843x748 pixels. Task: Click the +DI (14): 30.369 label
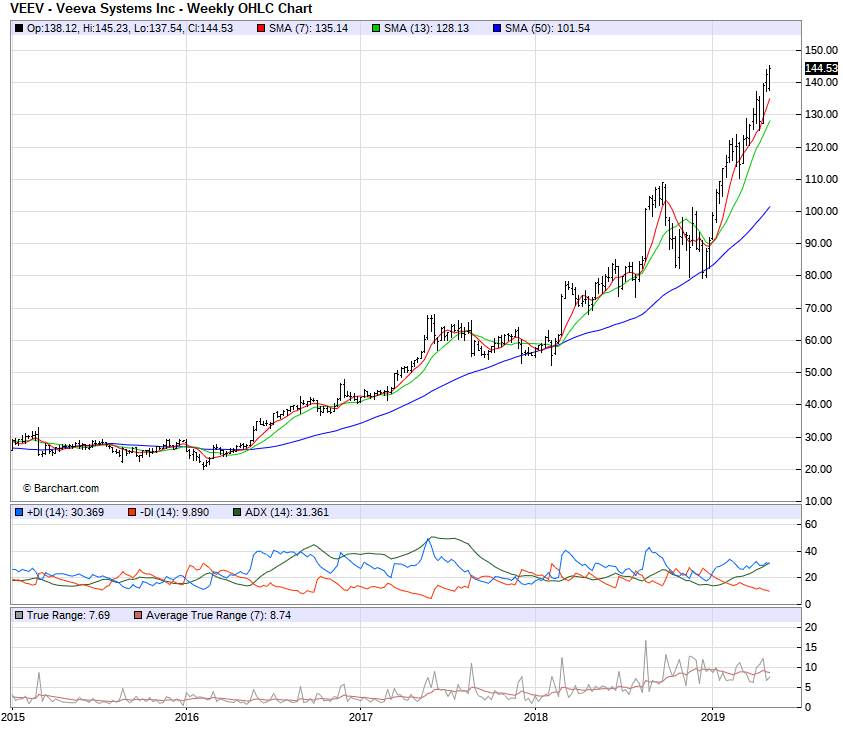65,512
